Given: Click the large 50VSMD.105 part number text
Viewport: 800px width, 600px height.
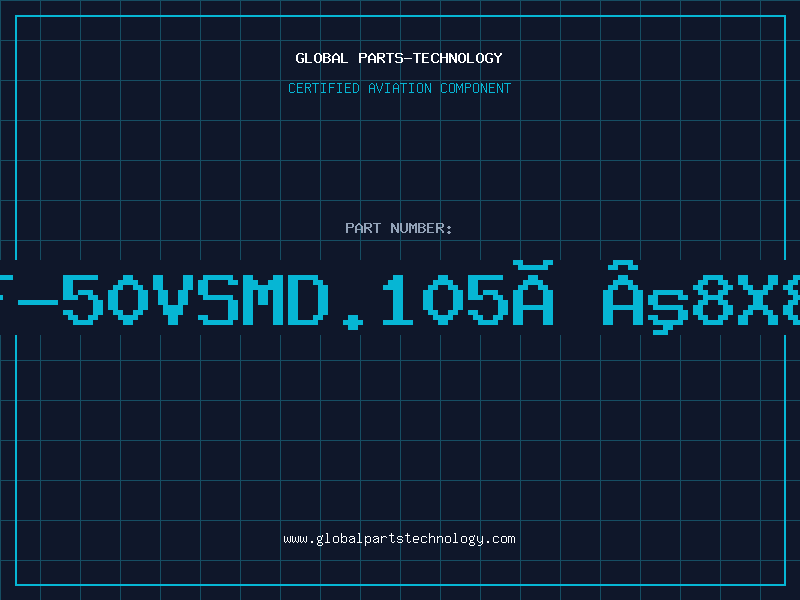Looking at the screenshot, I should (x=400, y=297).
